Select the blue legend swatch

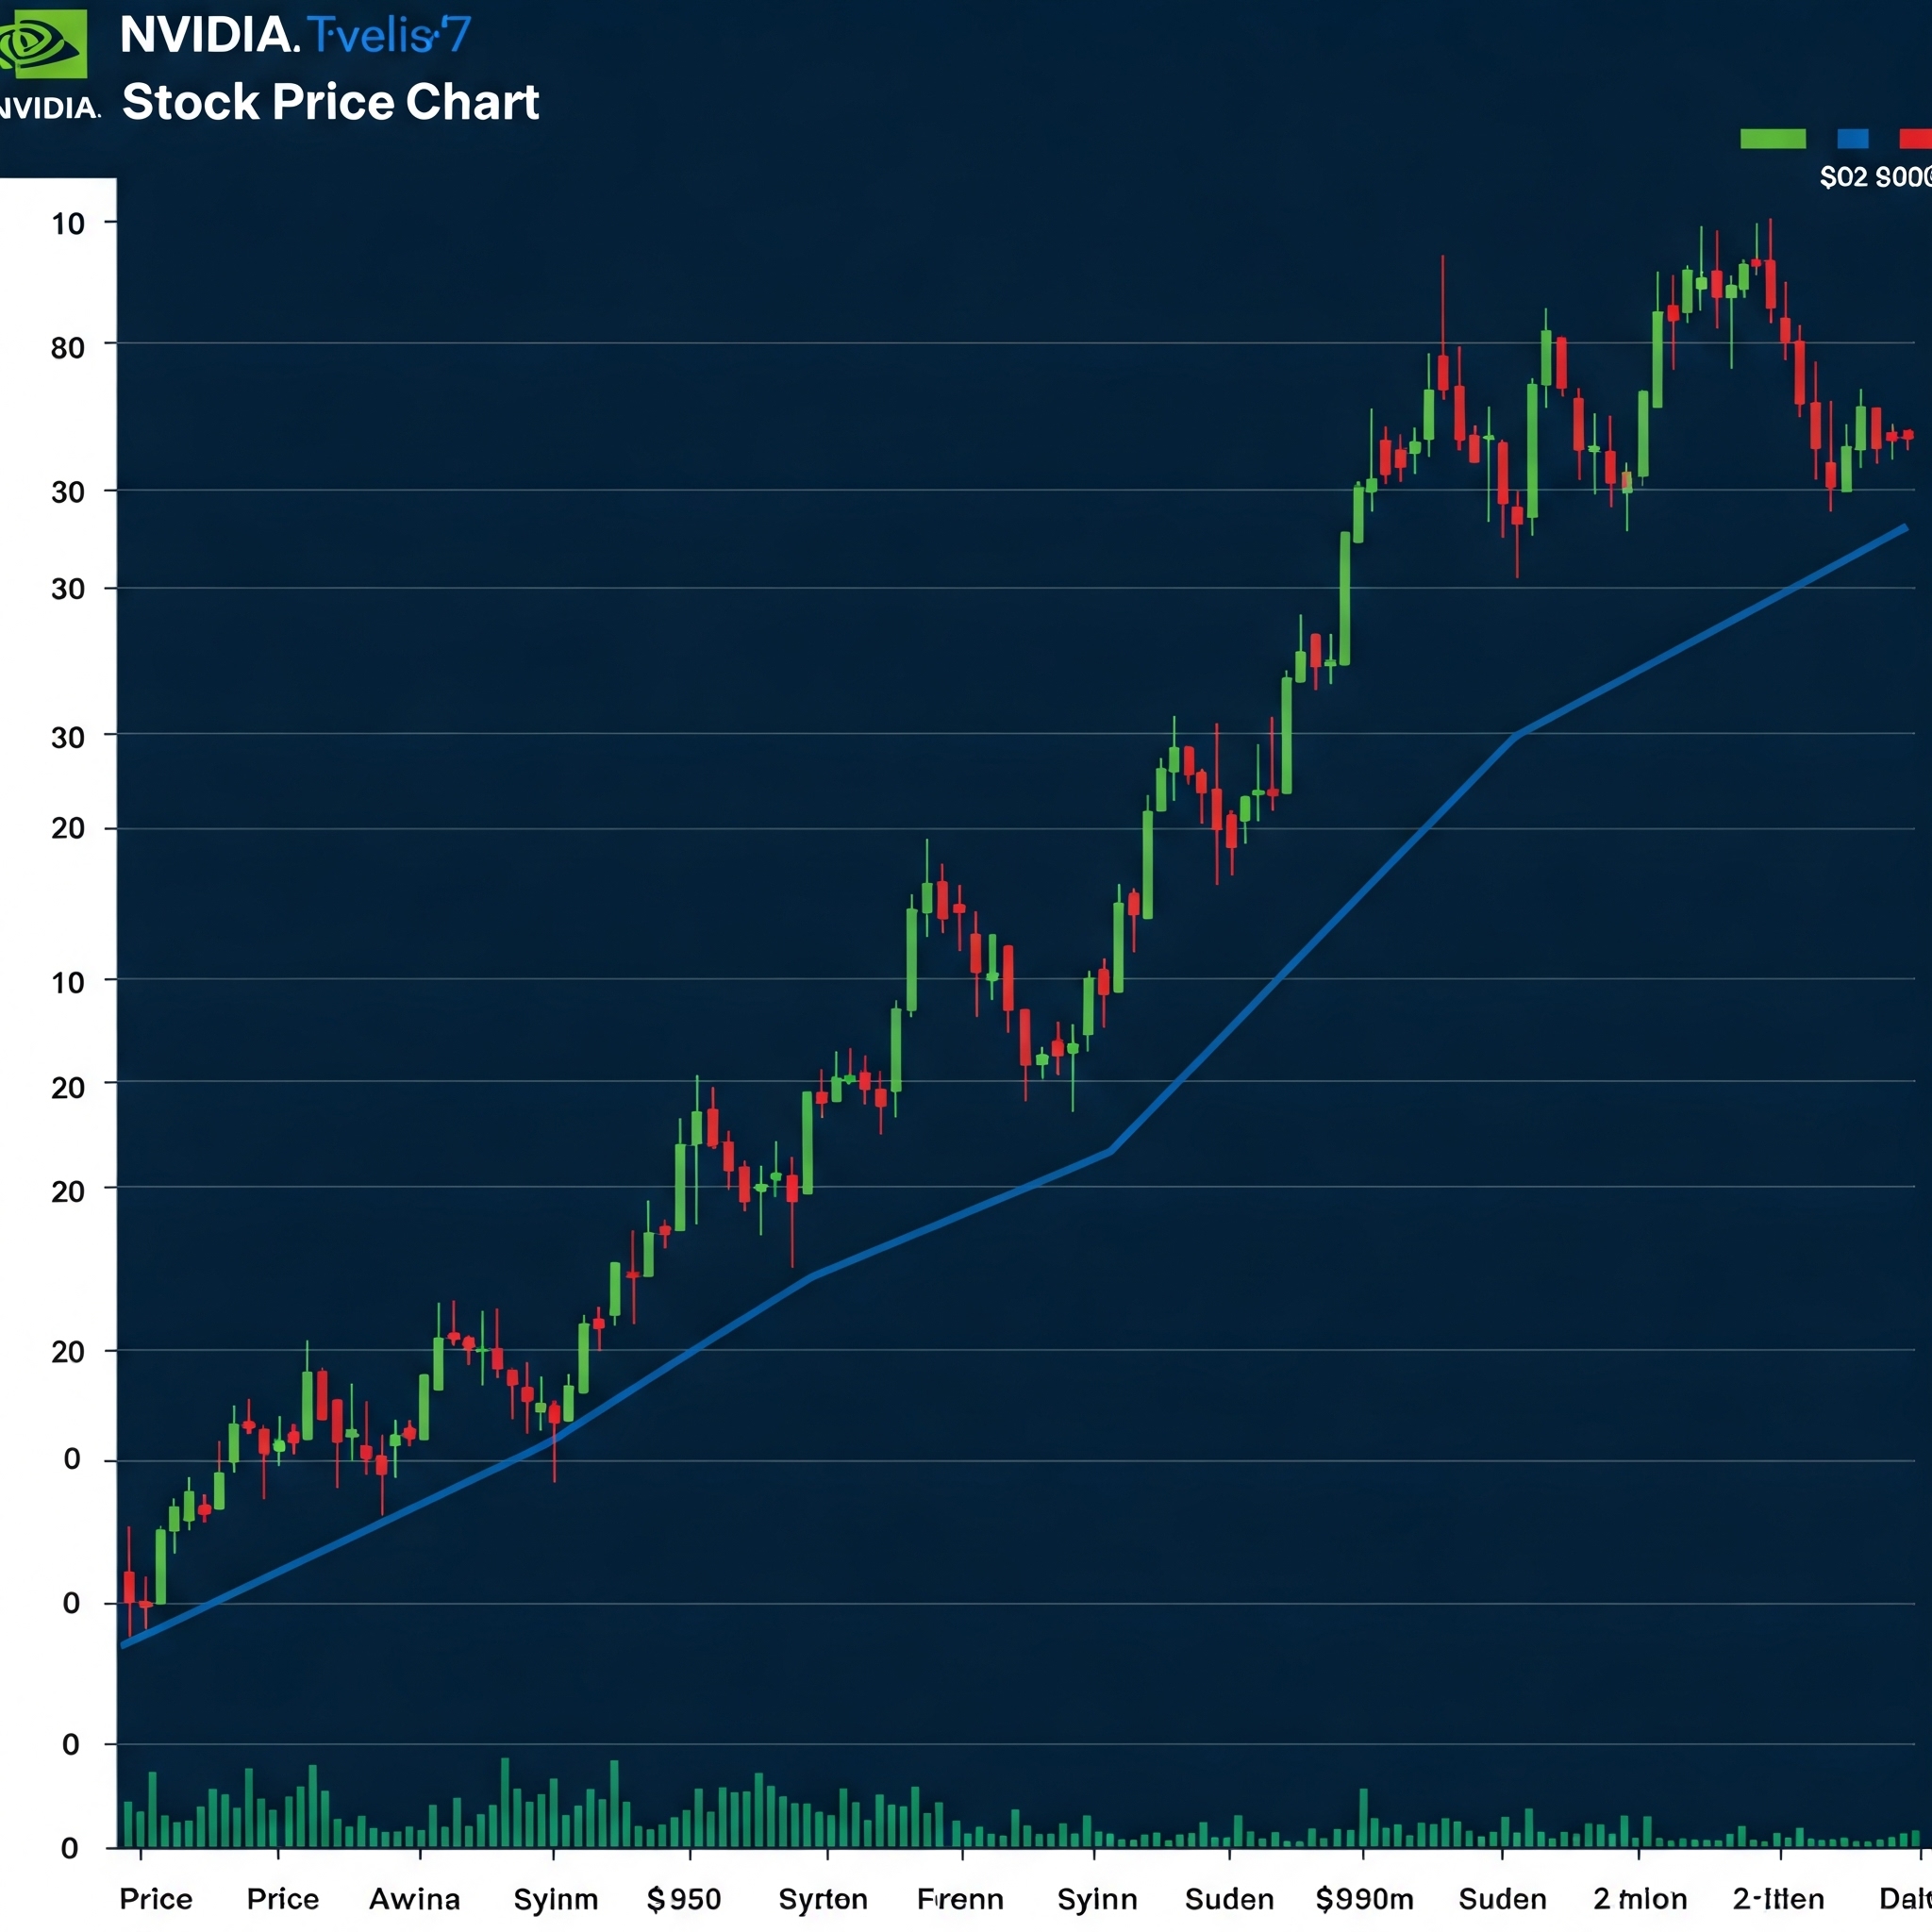[x=1853, y=139]
